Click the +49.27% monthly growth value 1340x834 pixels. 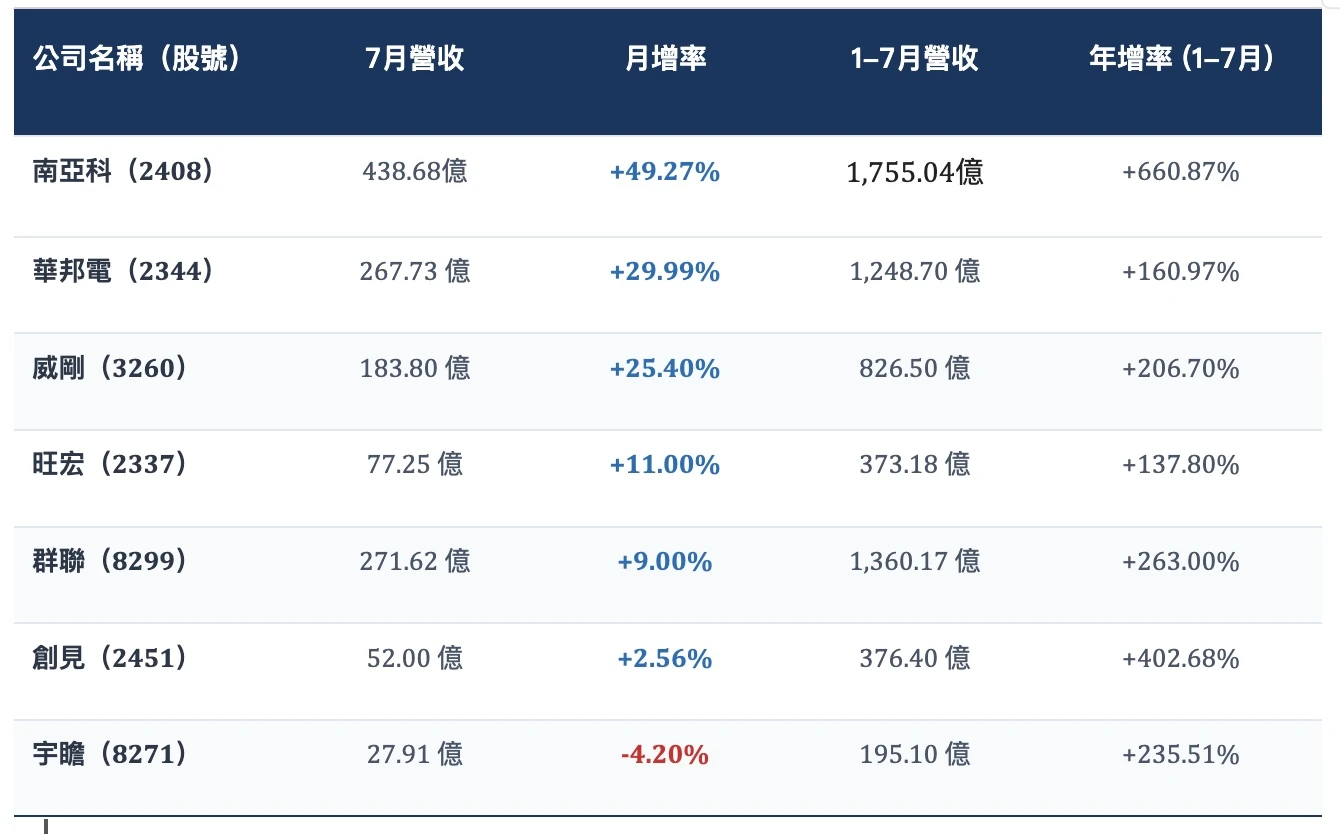(x=665, y=172)
